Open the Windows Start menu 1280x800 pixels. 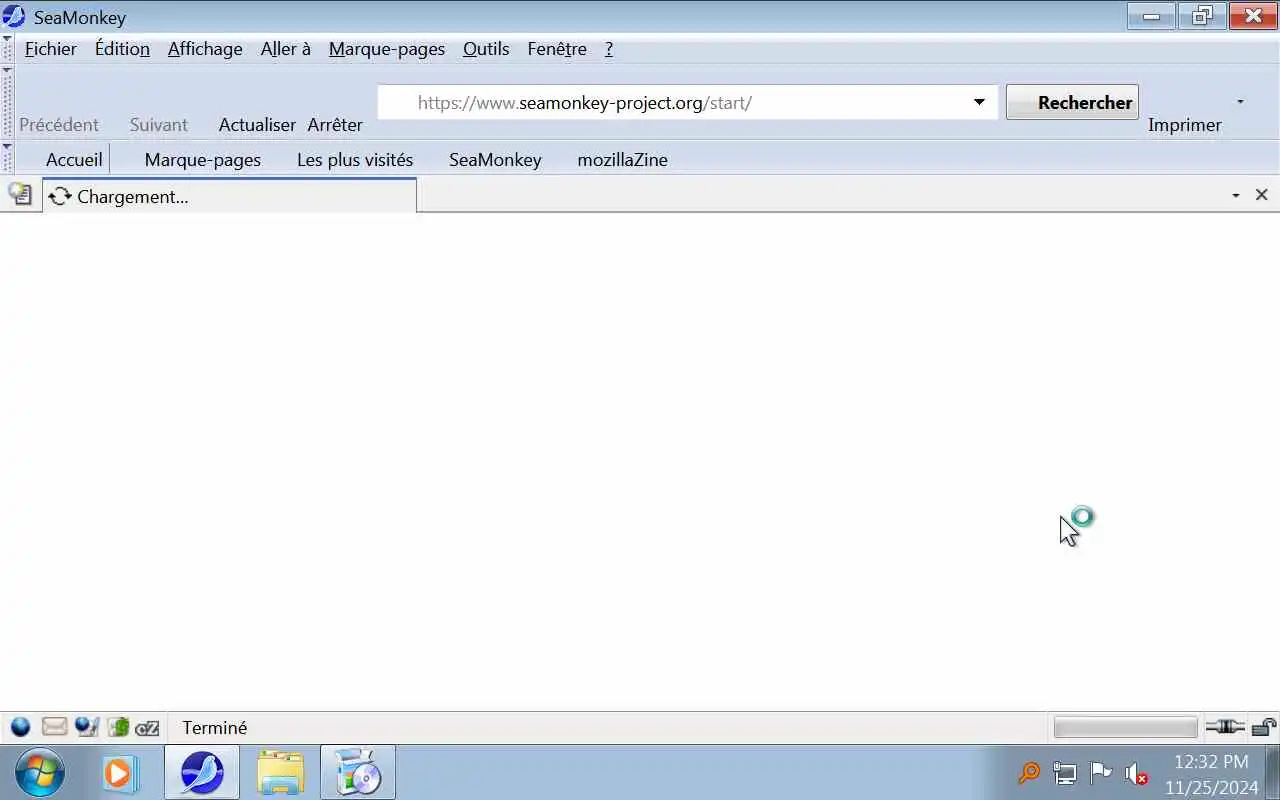coord(40,773)
